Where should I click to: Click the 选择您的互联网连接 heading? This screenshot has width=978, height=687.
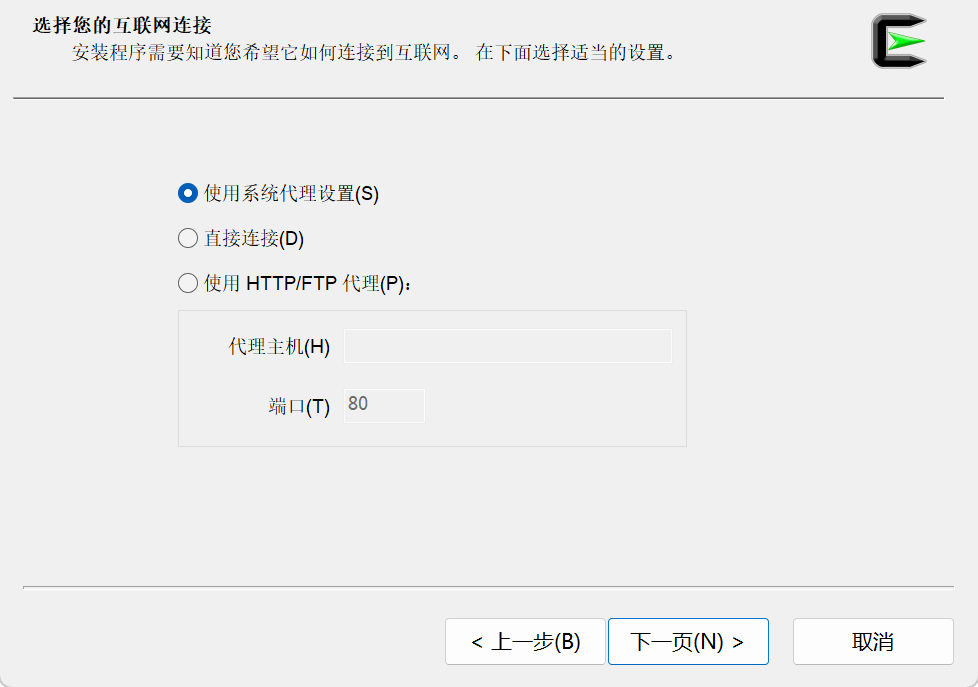(122, 26)
